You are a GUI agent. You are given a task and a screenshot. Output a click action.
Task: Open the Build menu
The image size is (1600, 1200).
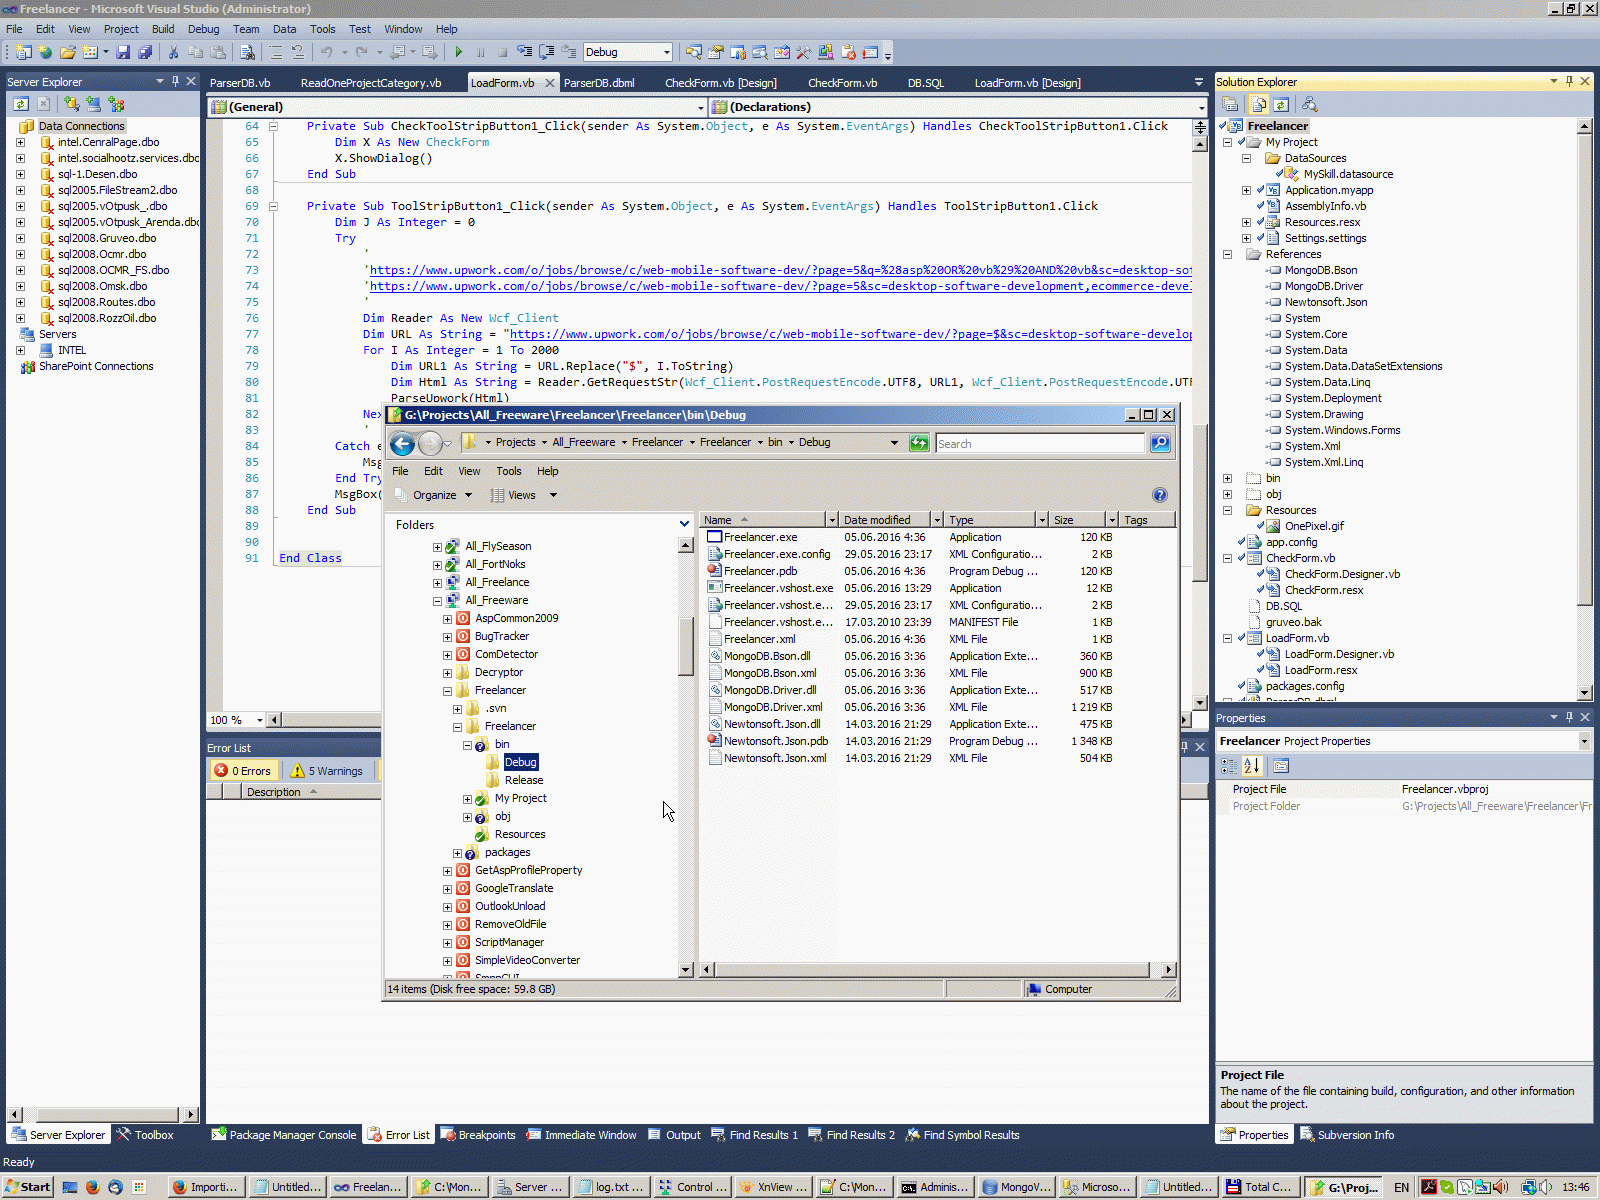tap(162, 29)
